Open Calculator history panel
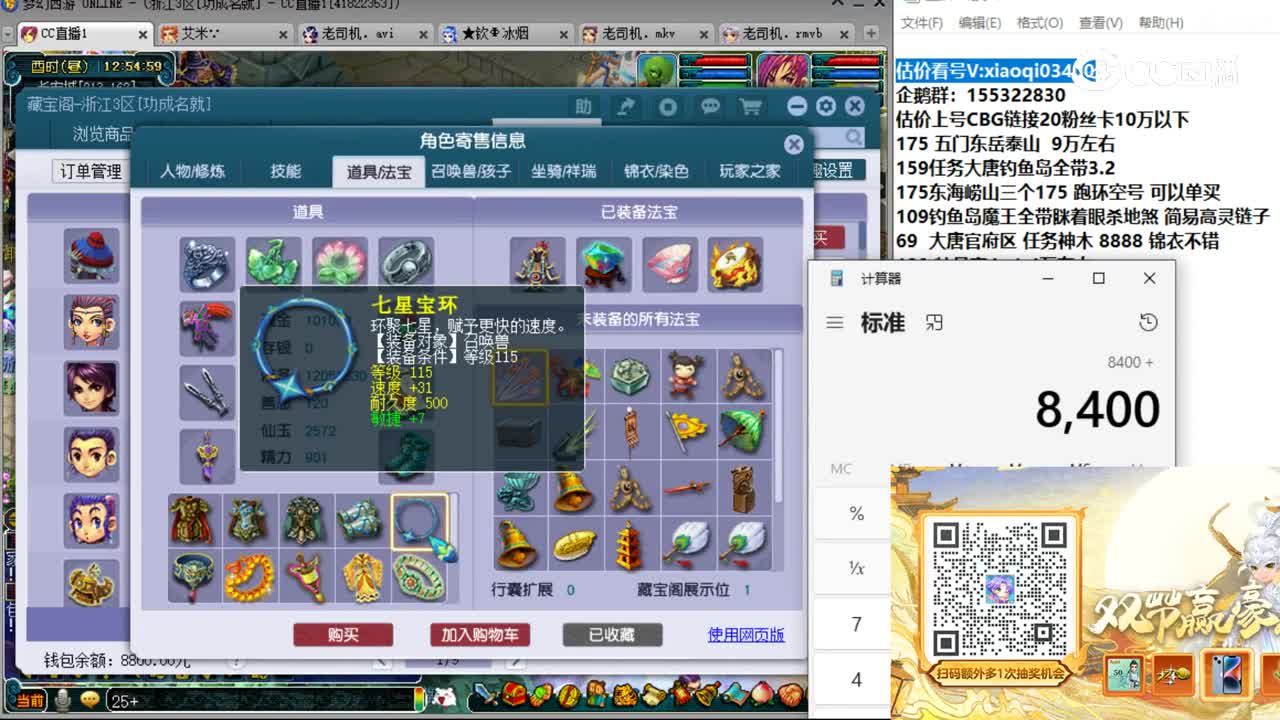1280x720 pixels. [1148, 322]
